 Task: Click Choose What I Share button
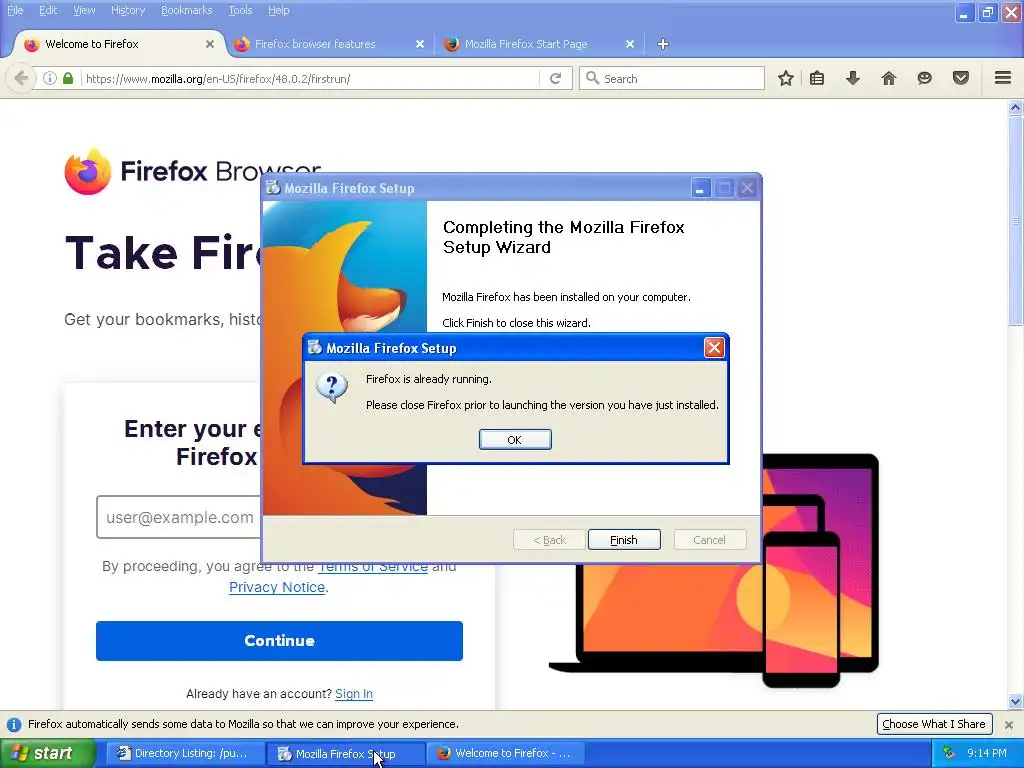934,724
